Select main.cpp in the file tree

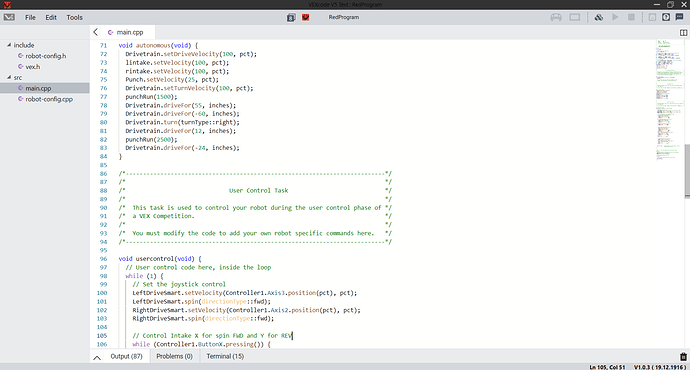tap(44, 88)
